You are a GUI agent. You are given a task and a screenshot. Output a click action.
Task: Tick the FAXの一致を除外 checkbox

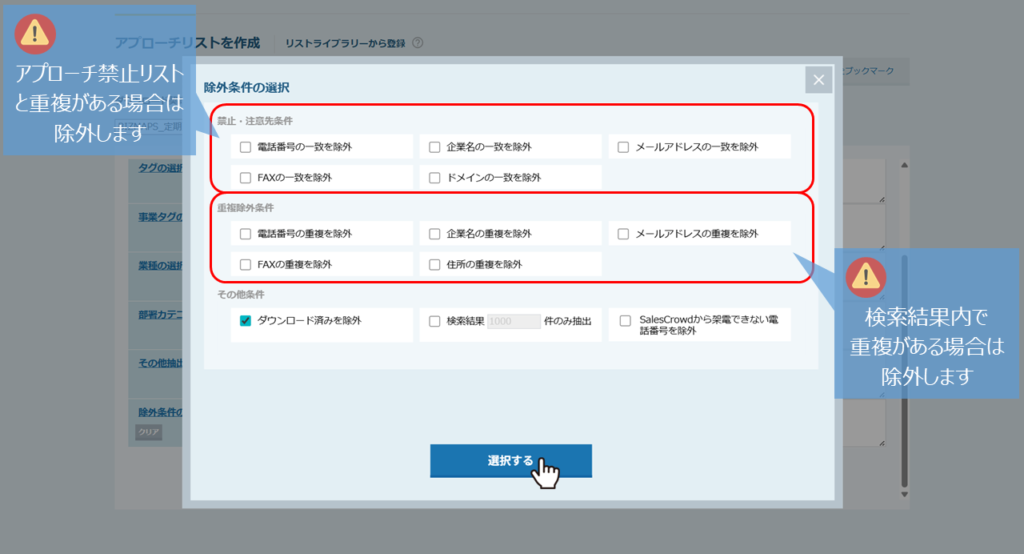(x=246, y=177)
